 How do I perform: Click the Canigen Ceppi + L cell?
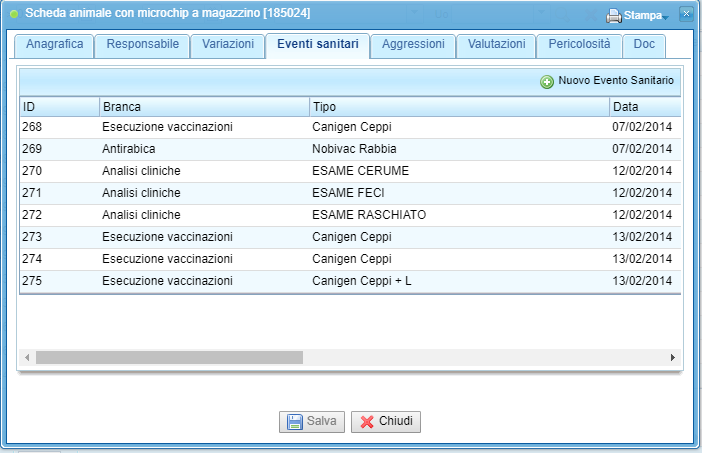tap(362, 281)
